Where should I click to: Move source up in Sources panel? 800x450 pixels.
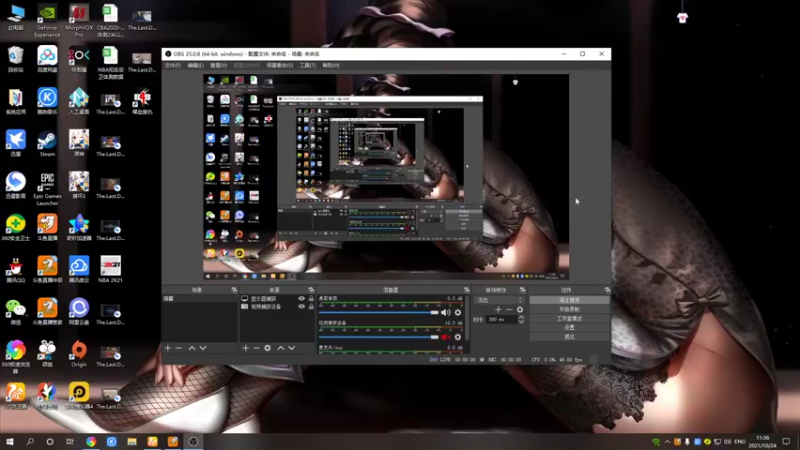[x=281, y=348]
